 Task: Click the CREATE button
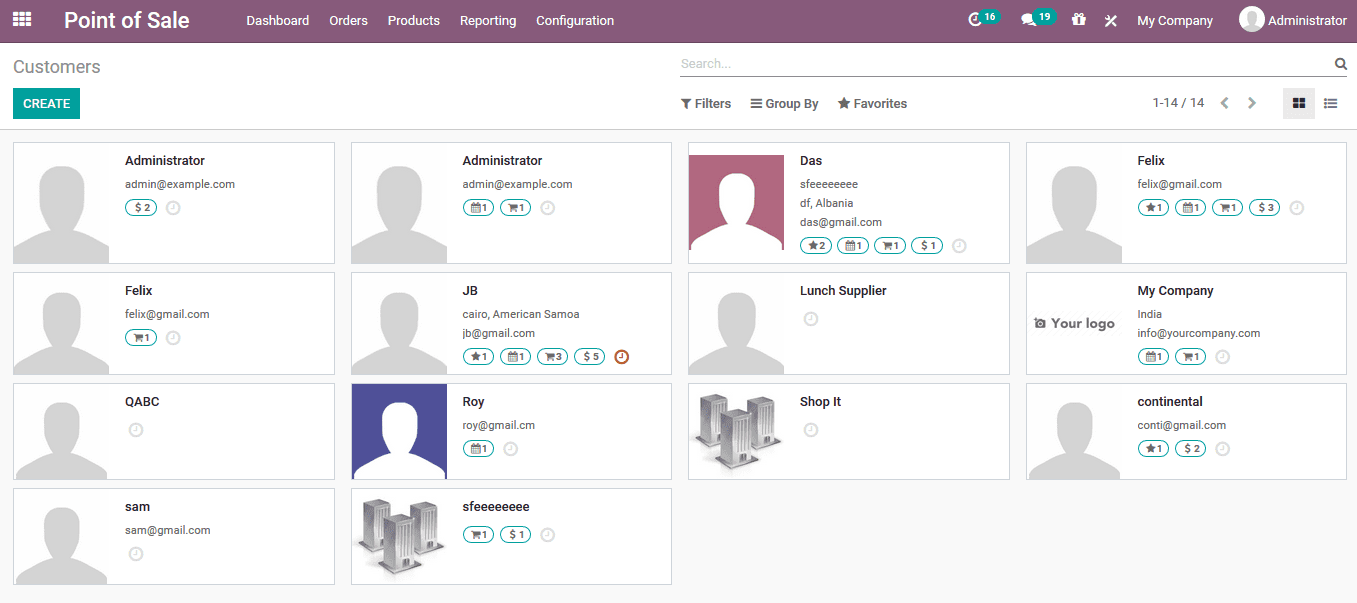[x=46, y=103]
